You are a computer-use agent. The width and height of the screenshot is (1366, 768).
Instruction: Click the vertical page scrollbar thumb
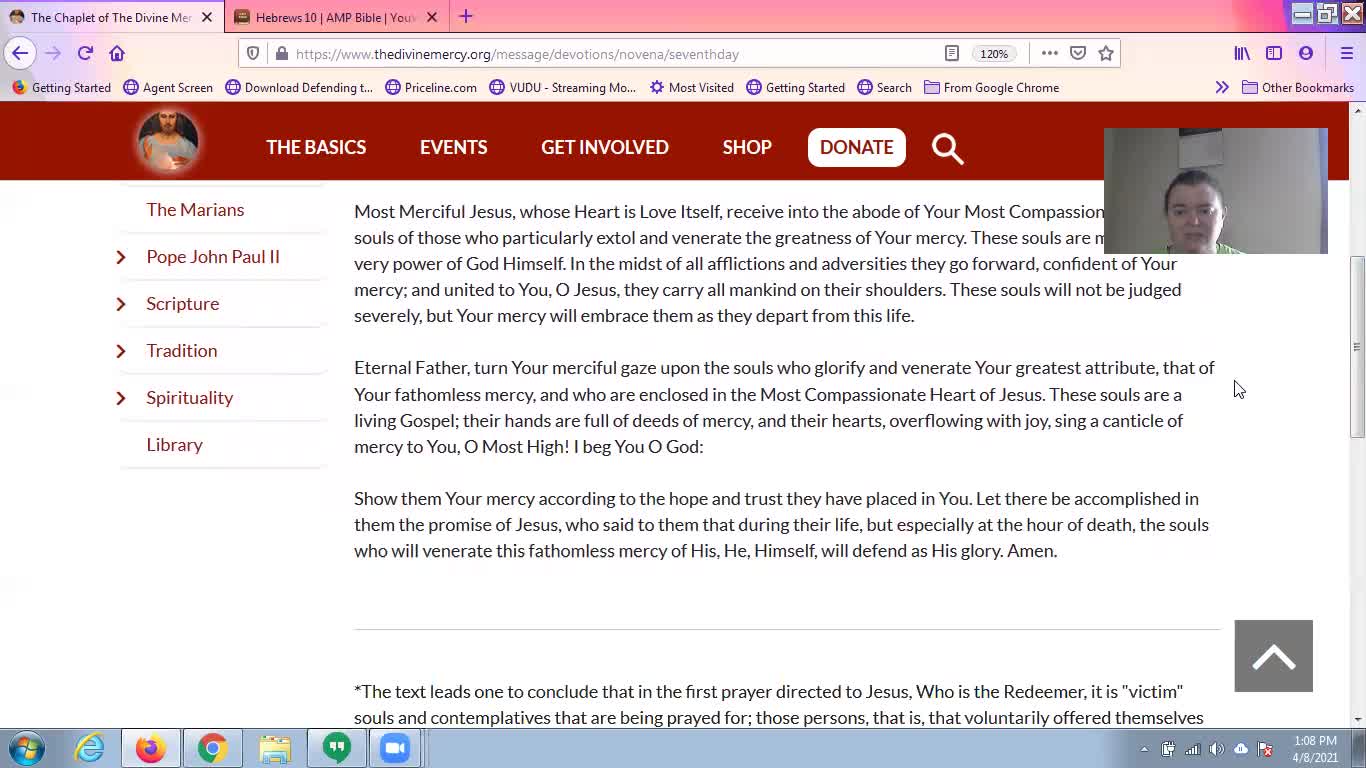coord(1357,347)
